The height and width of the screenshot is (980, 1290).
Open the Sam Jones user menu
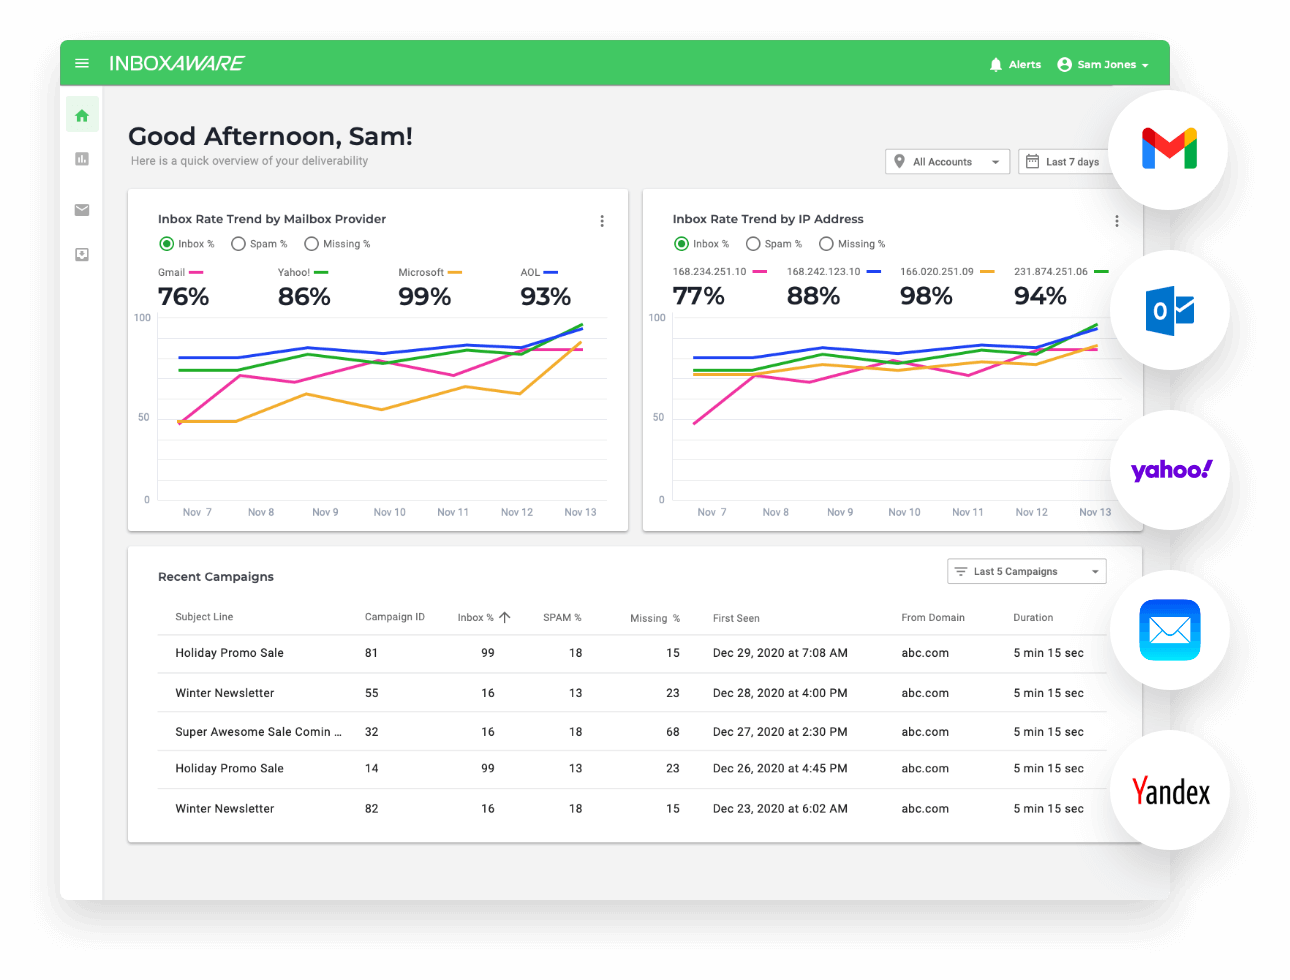coord(1103,65)
